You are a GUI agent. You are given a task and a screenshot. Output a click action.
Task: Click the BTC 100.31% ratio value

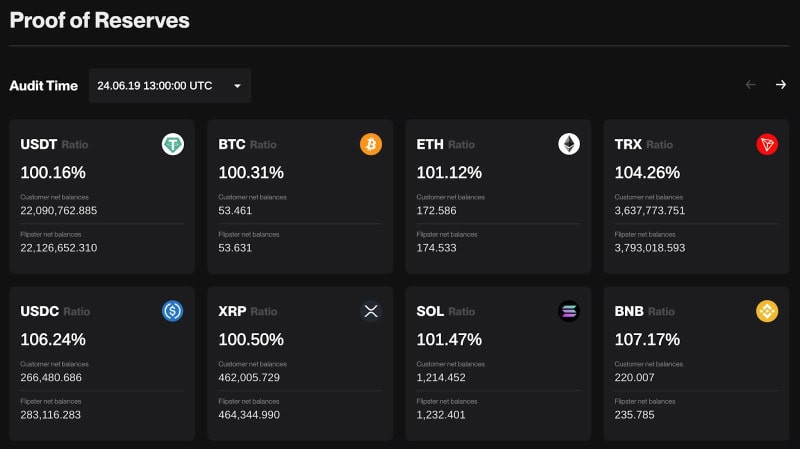pos(251,172)
